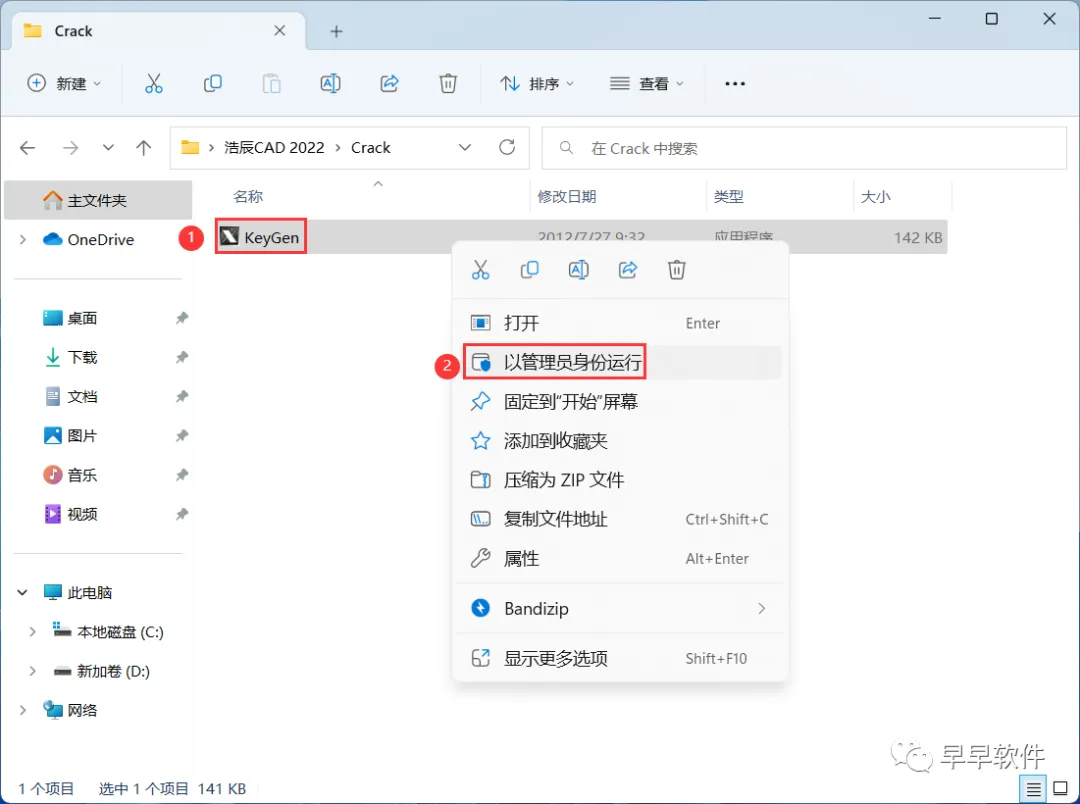Unpin 桌面 via its pin icon
The height and width of the screenshot is (804, 1080).
click(181, 318)
